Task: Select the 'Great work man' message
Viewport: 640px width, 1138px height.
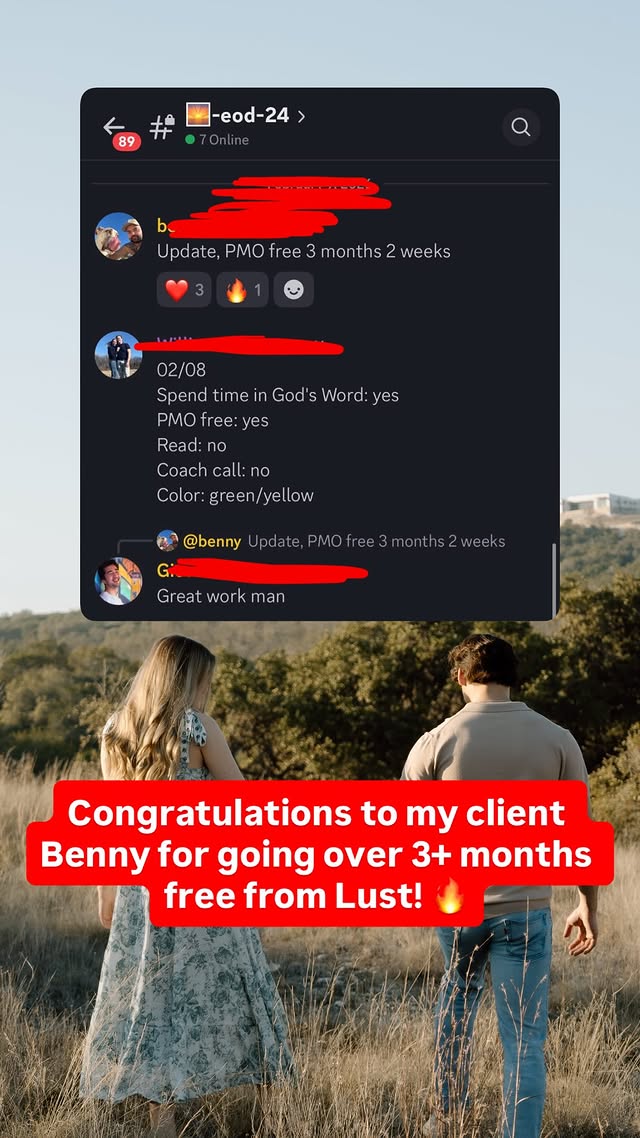Action: point(221,596)
